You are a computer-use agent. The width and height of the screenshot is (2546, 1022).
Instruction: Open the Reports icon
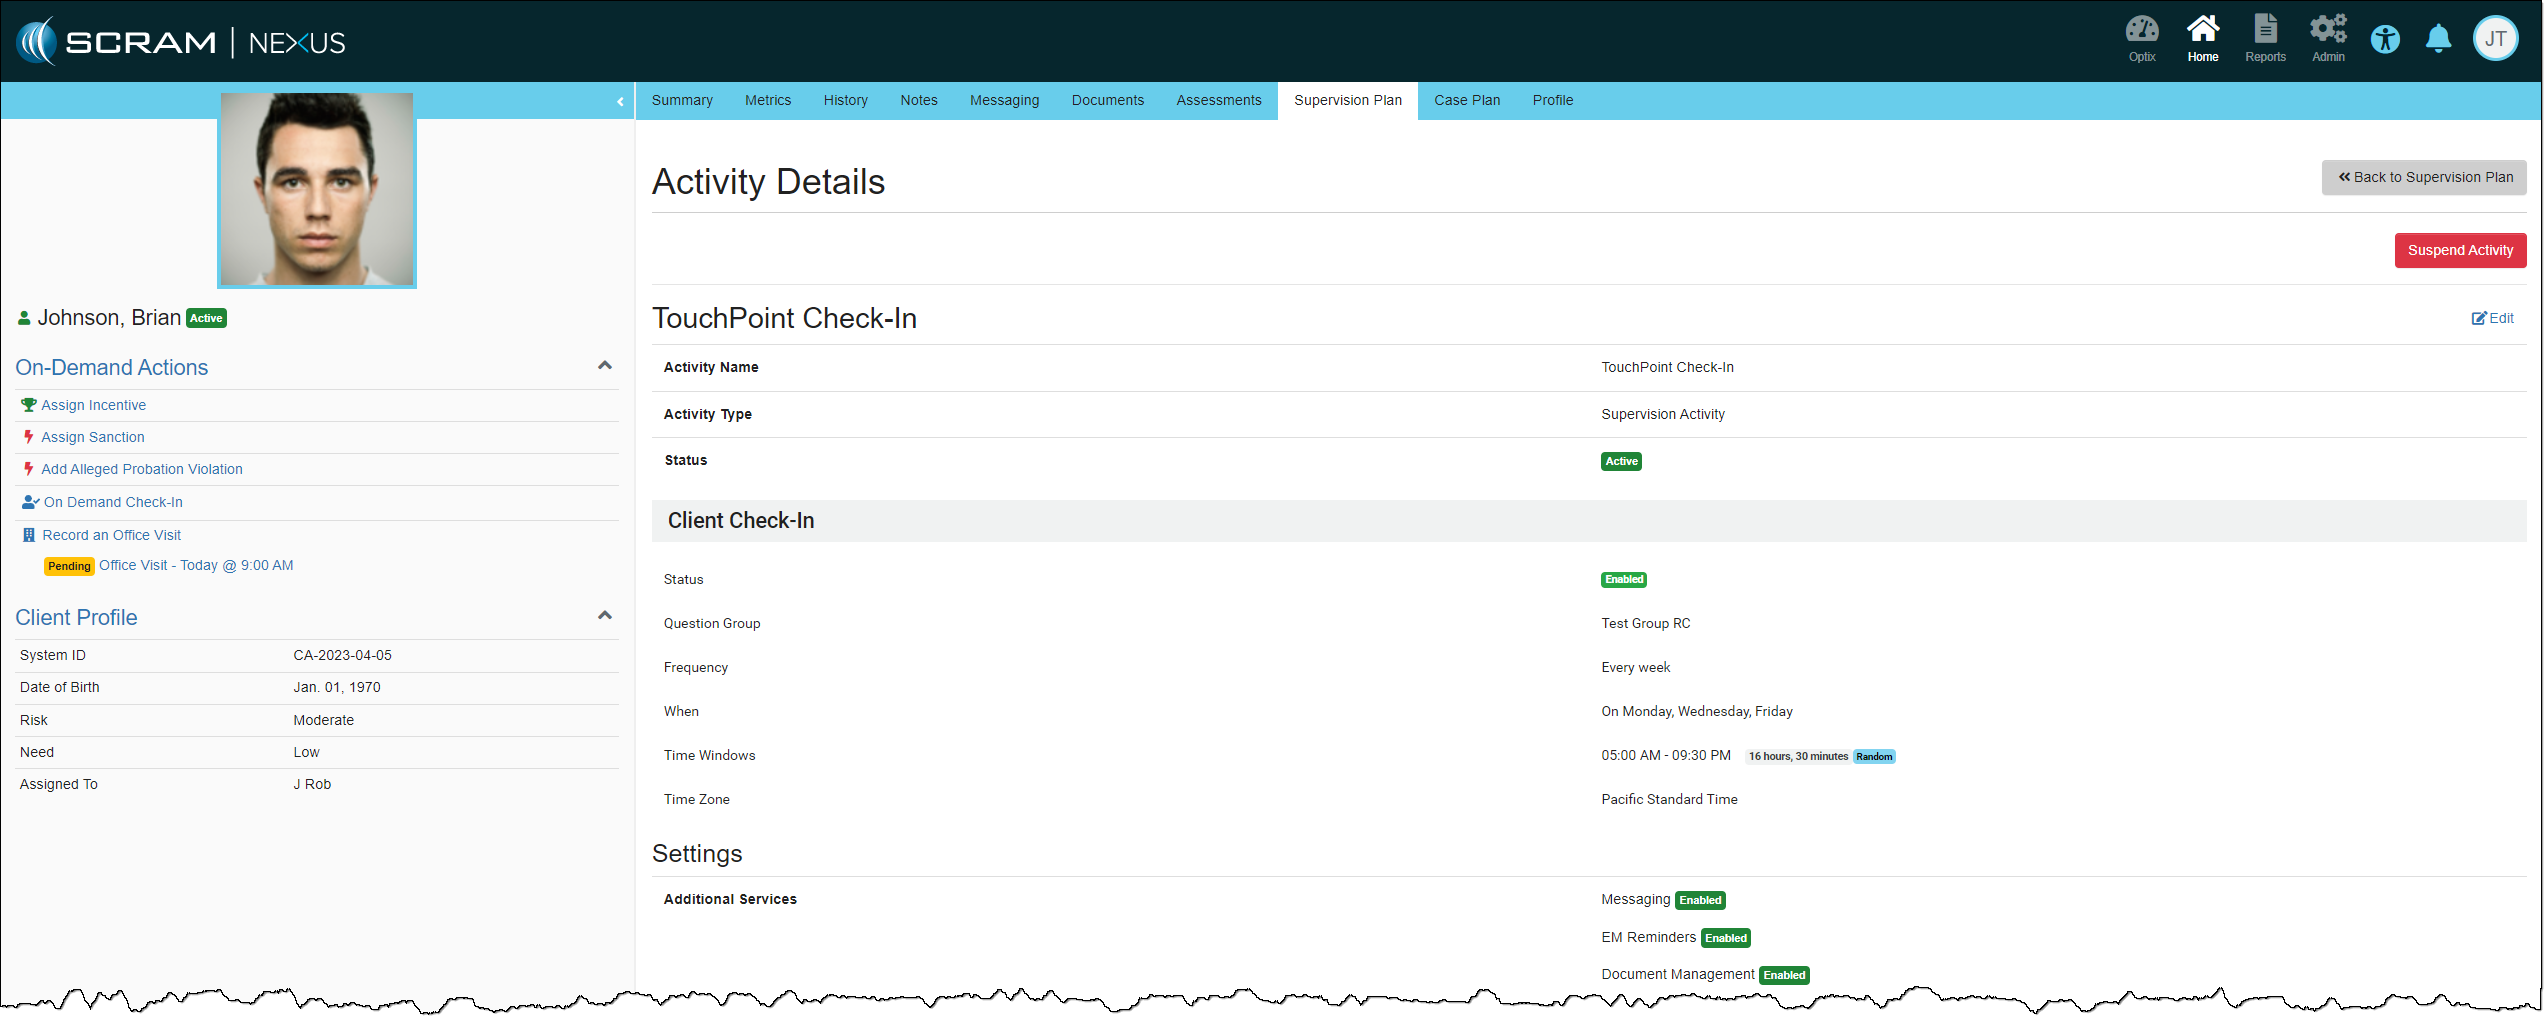(x=2264, y=39)
